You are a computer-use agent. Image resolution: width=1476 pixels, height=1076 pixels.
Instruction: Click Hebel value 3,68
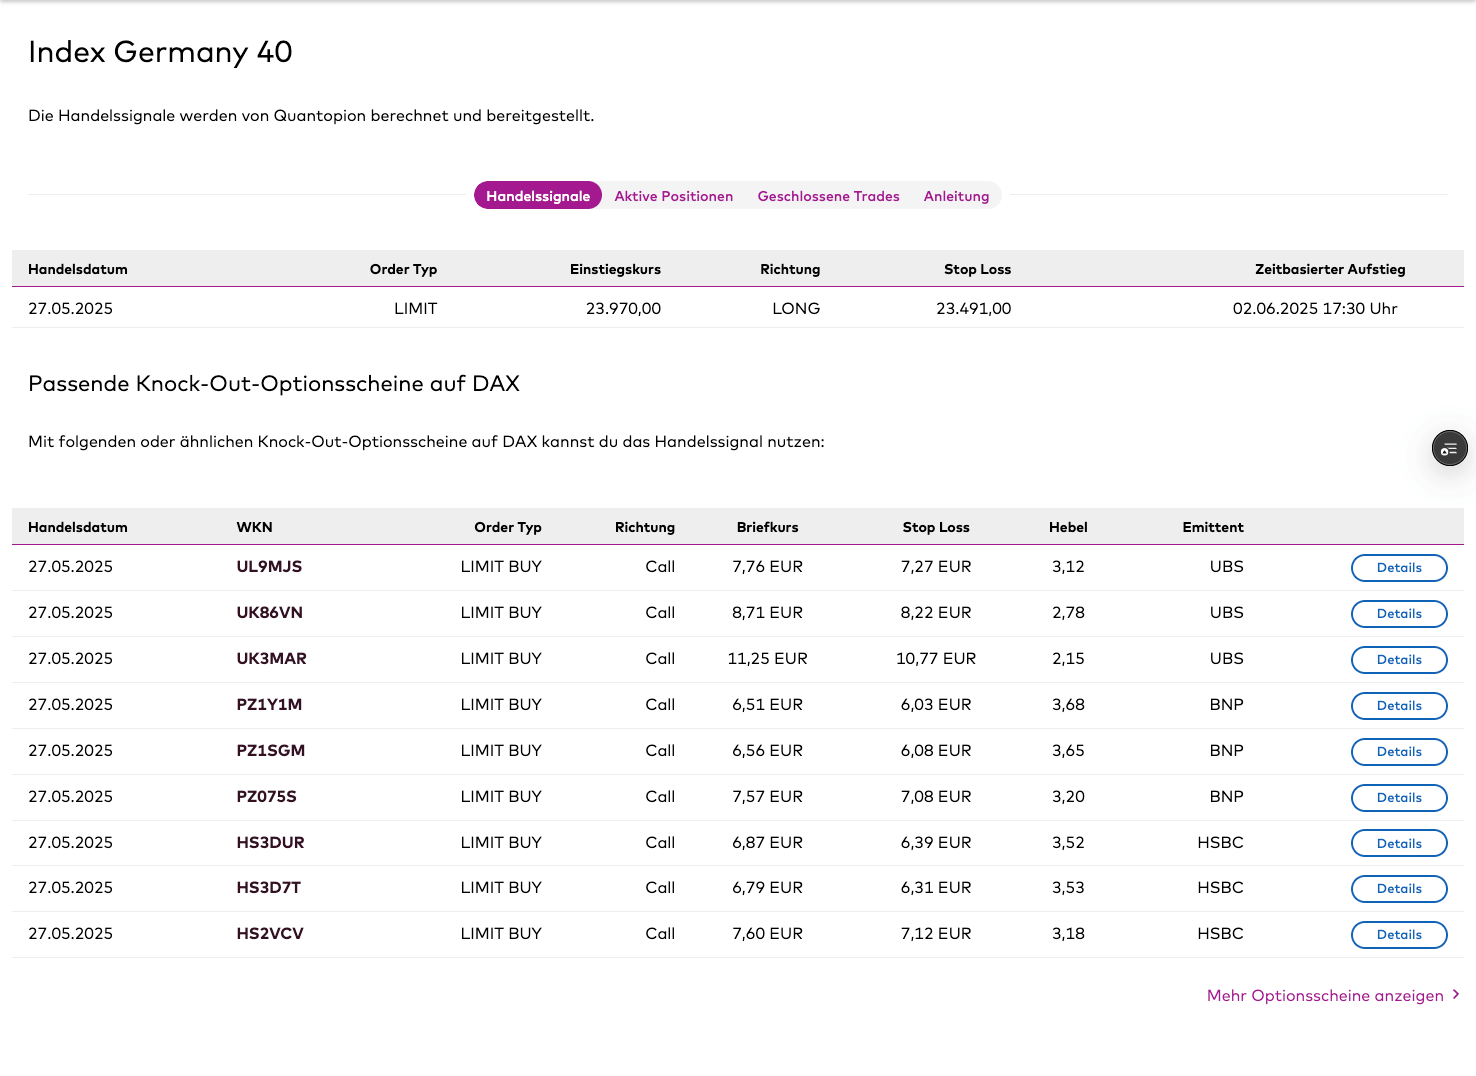click(1068, 704)
